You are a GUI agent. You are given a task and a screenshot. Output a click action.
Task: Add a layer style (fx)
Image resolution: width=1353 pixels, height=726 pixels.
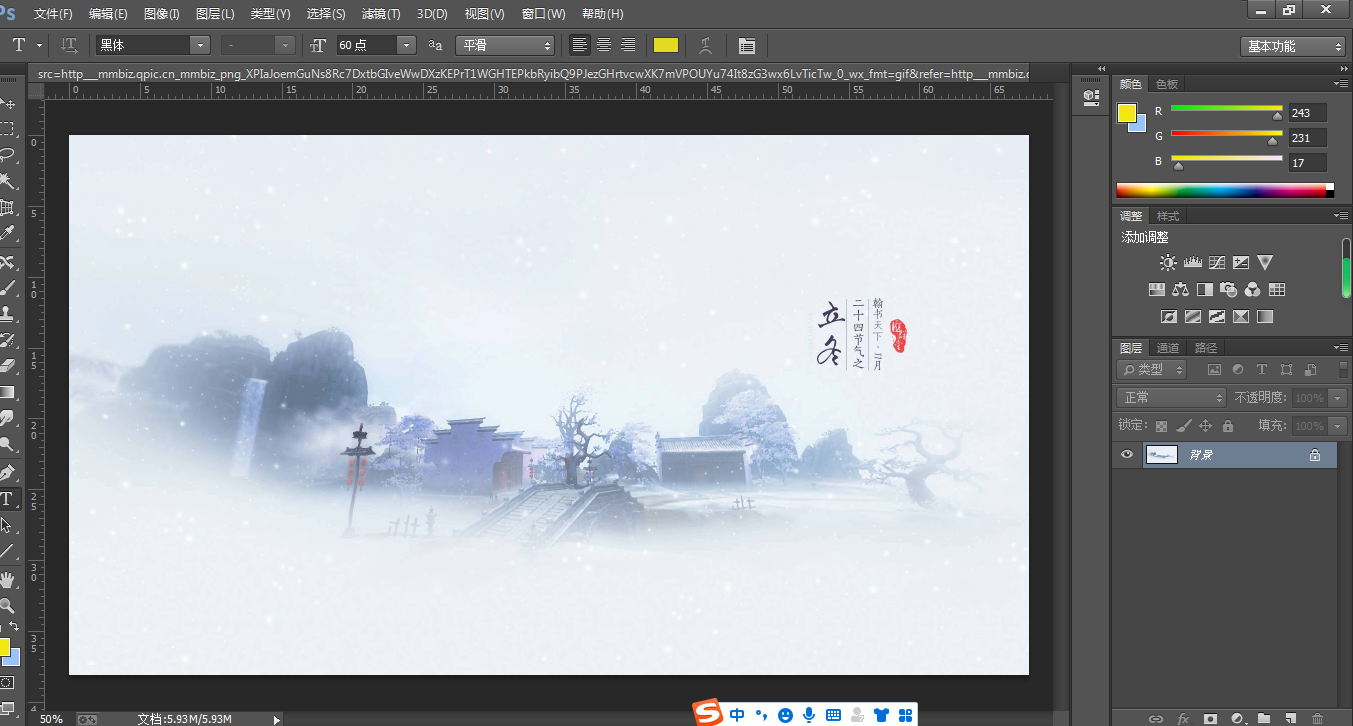pos(1183,718)
